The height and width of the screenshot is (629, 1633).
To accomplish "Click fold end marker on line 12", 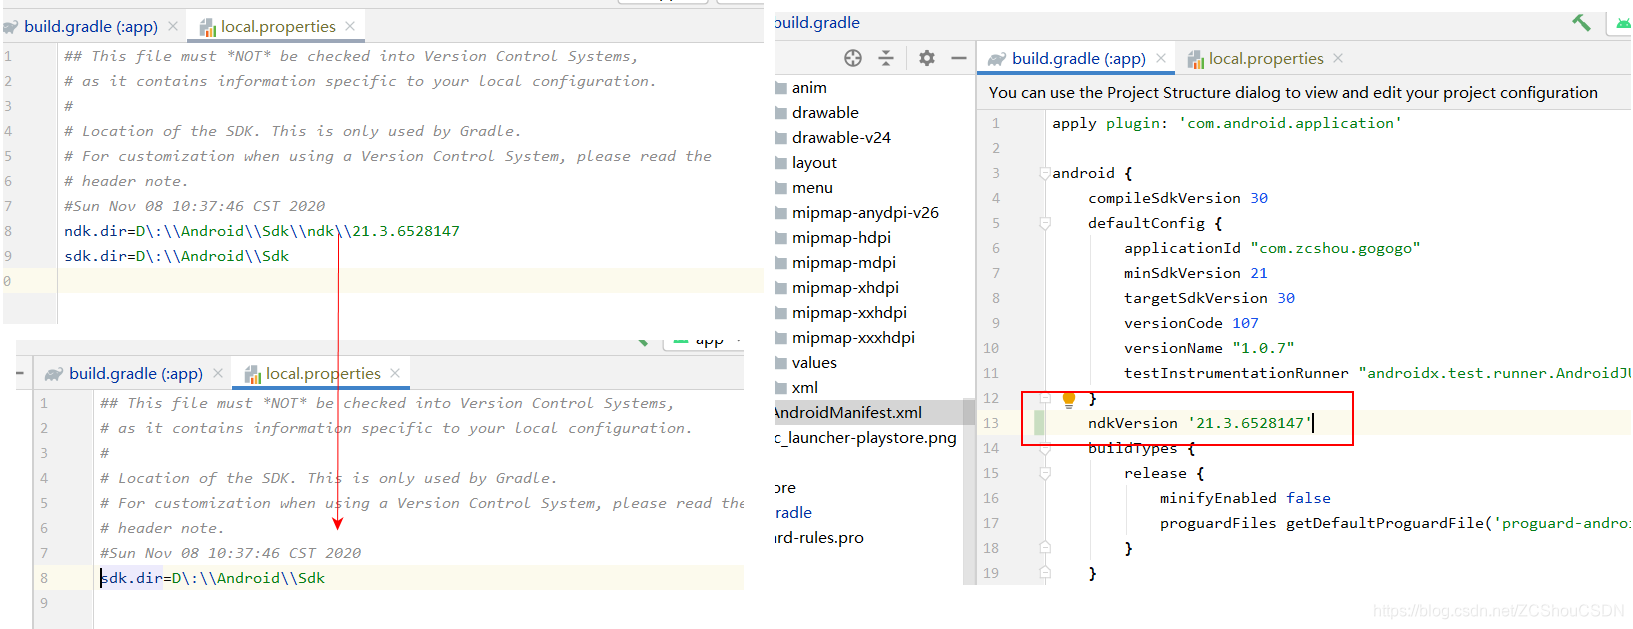I will tap(1045, 398).
